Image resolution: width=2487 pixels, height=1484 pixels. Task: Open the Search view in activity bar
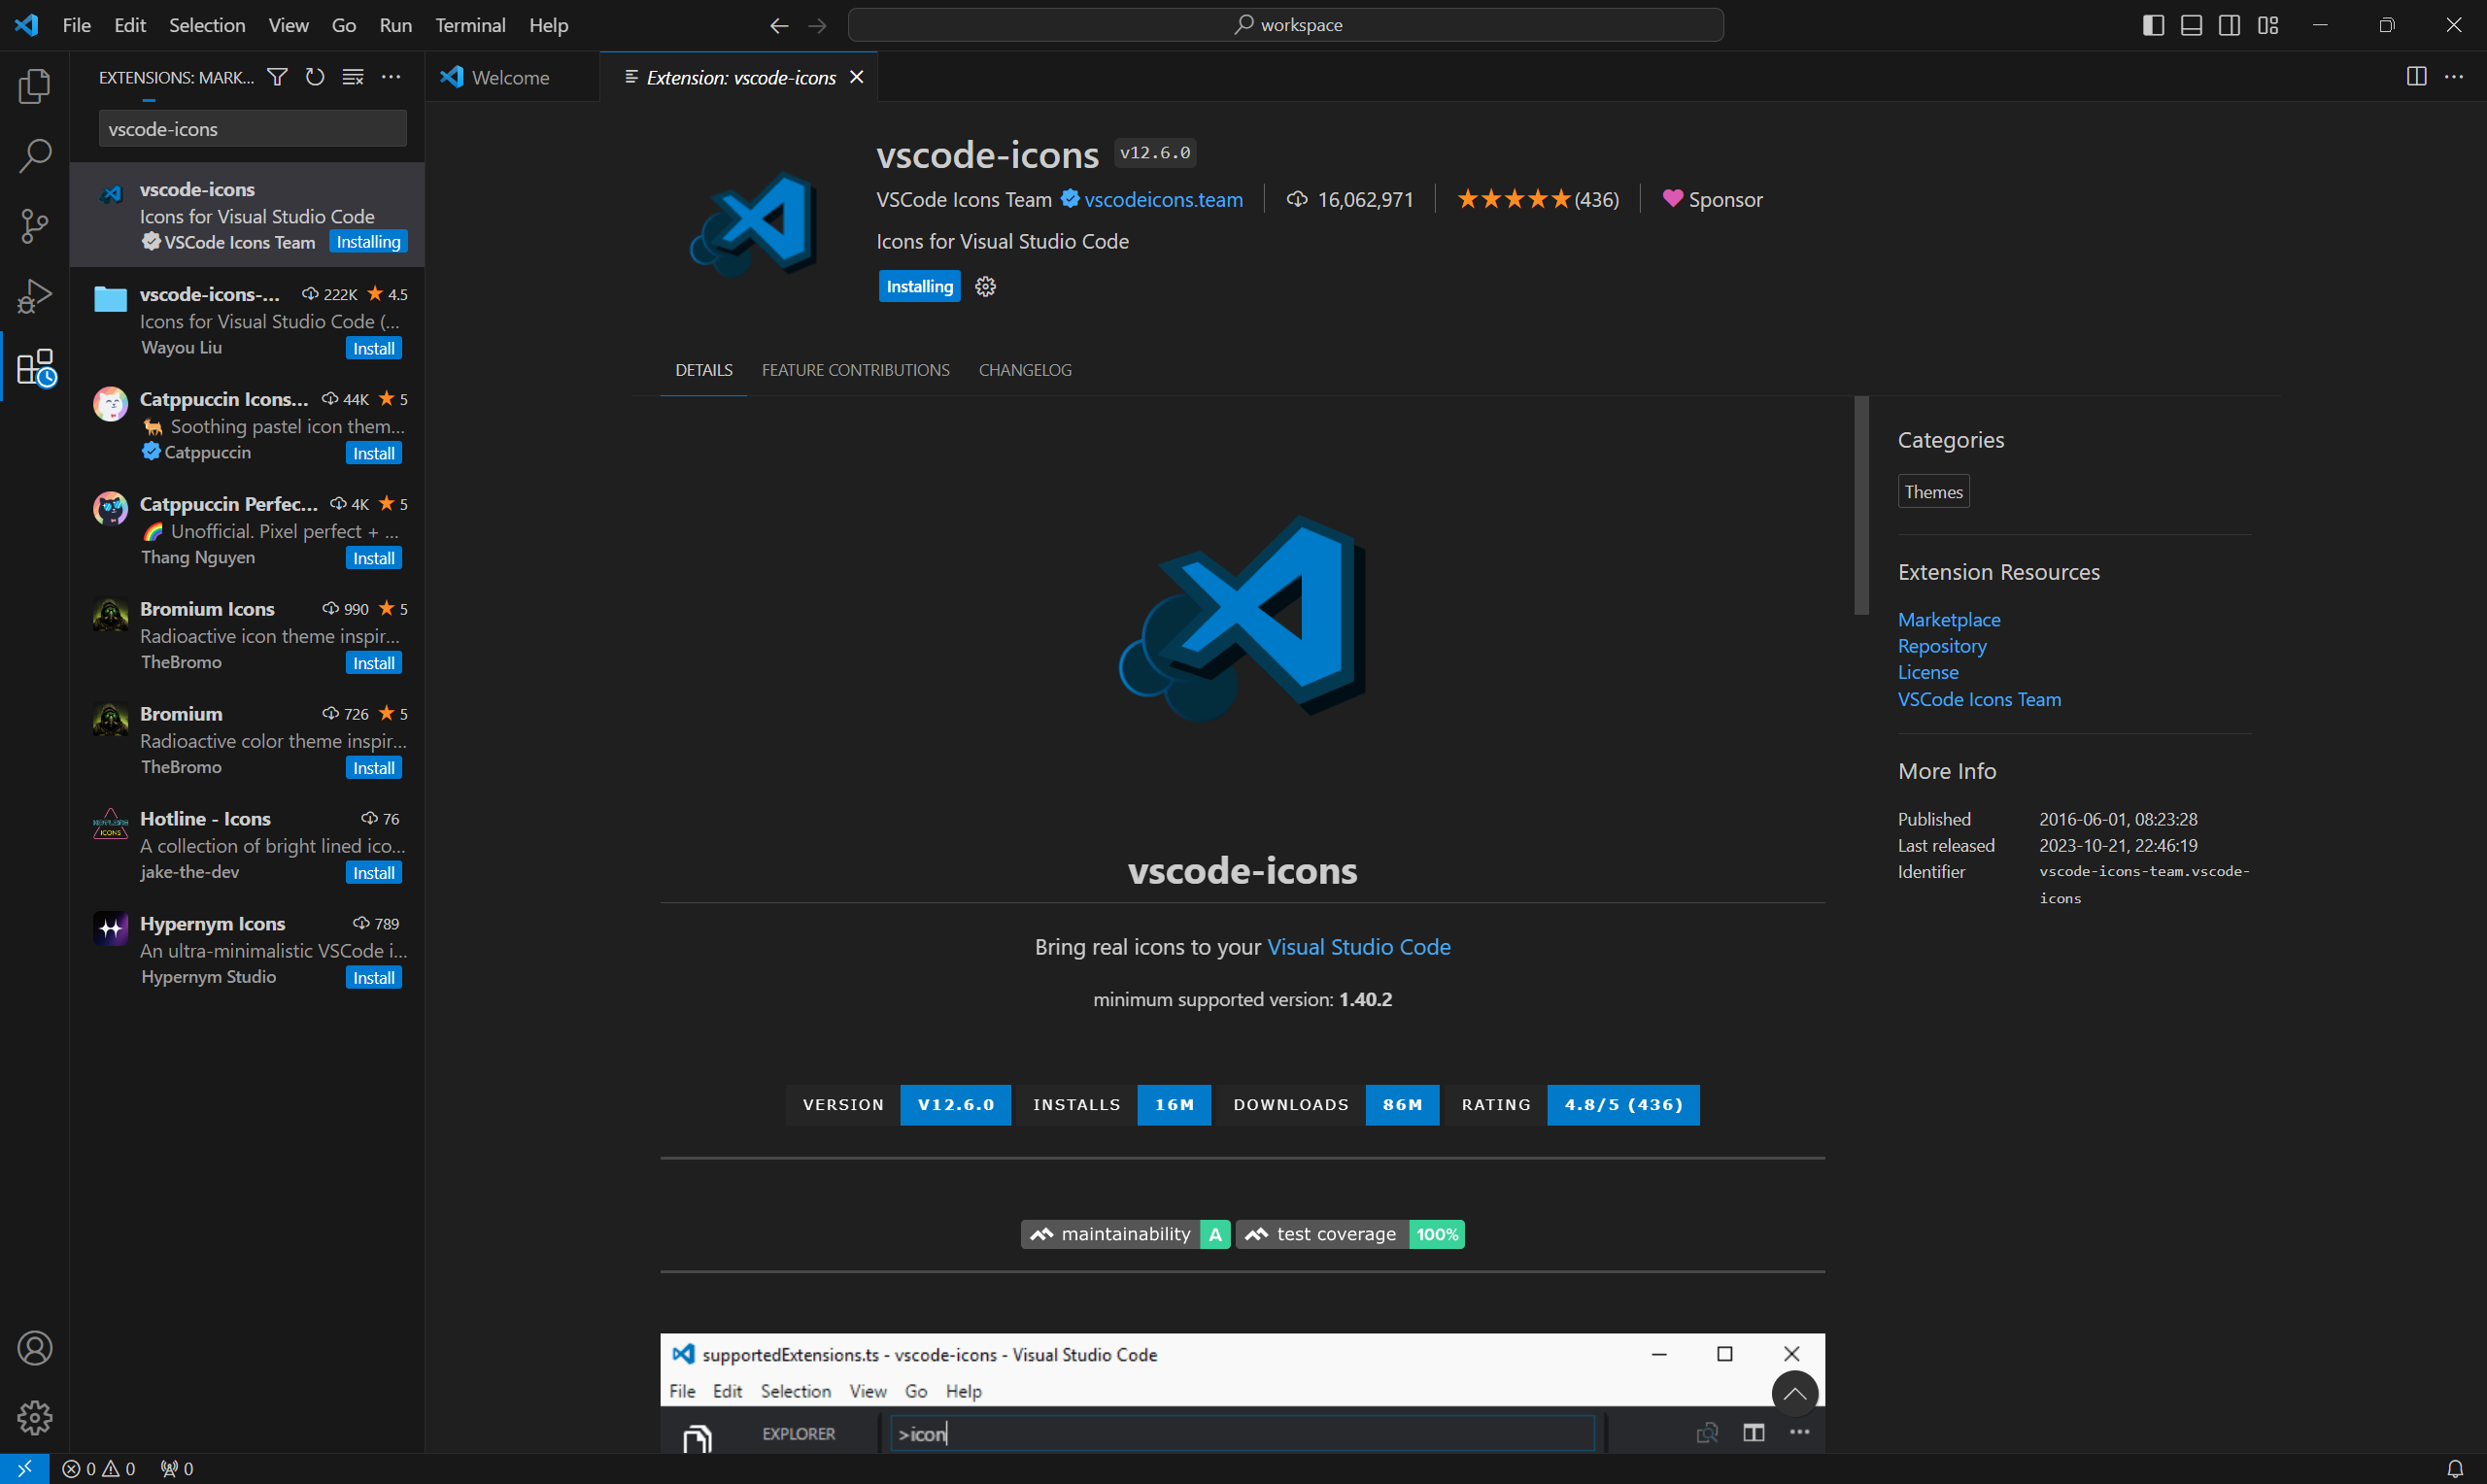pos(35,156)
